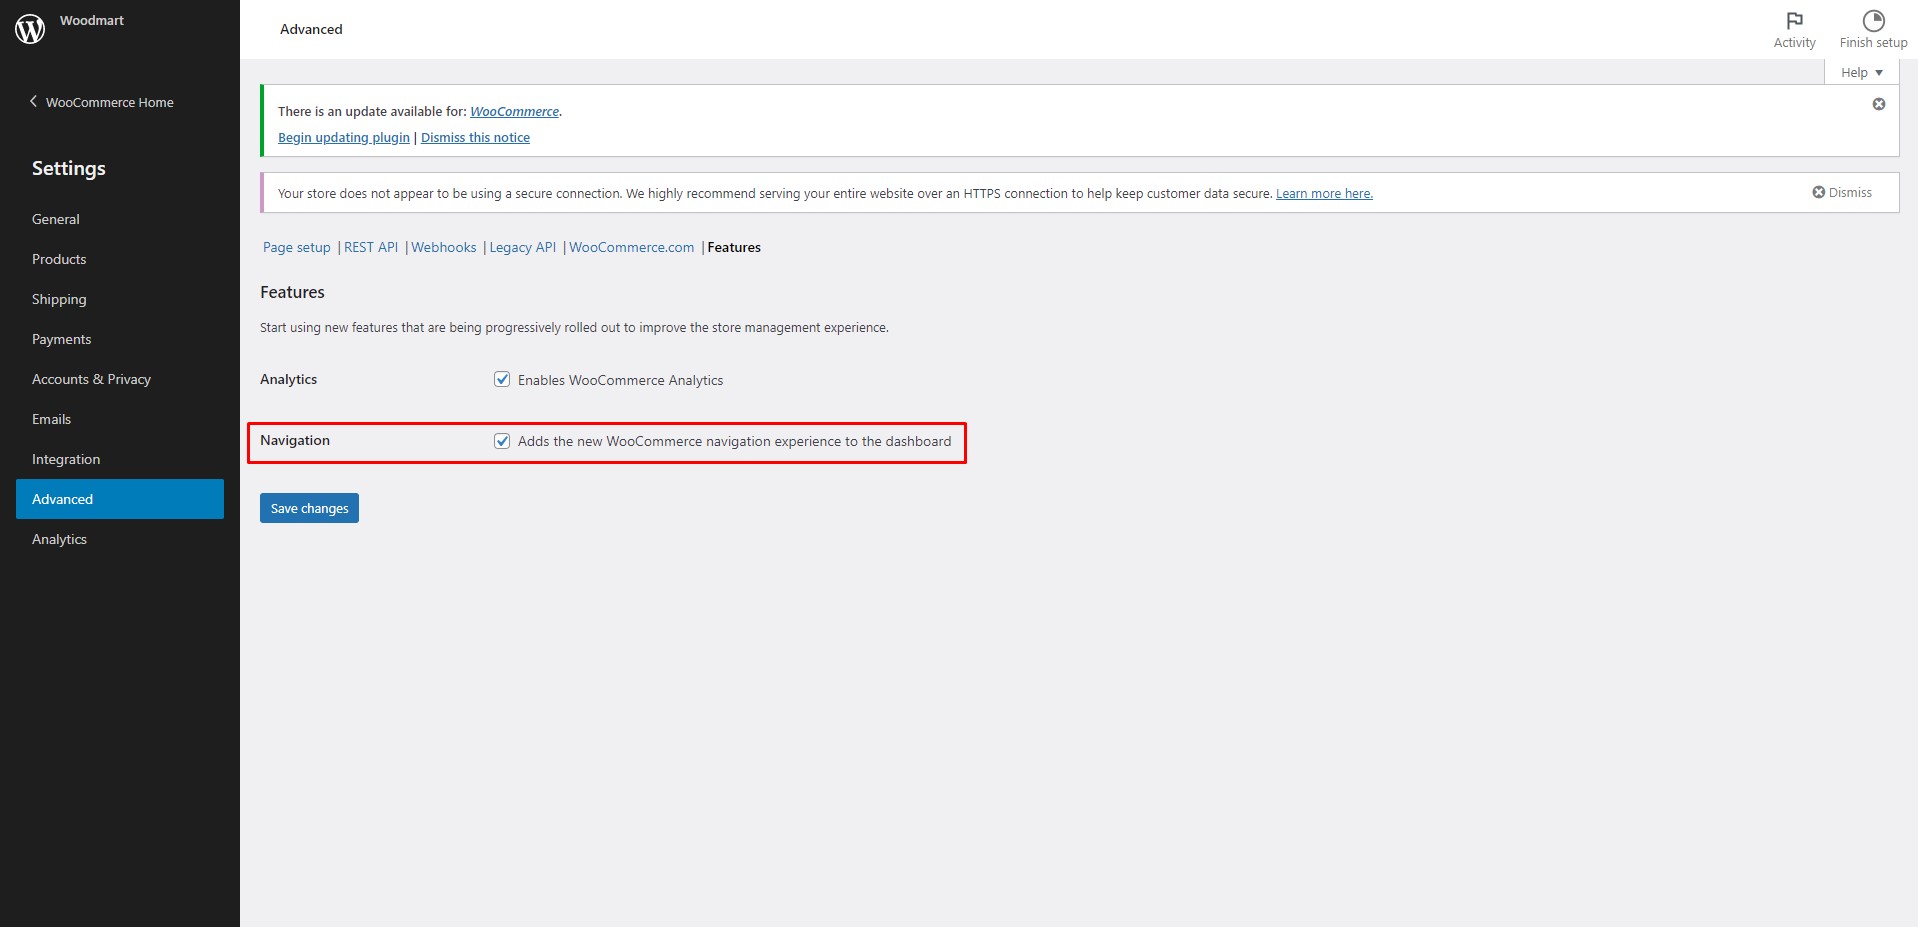
Task: Open Products settings
Action: point(59,259)
